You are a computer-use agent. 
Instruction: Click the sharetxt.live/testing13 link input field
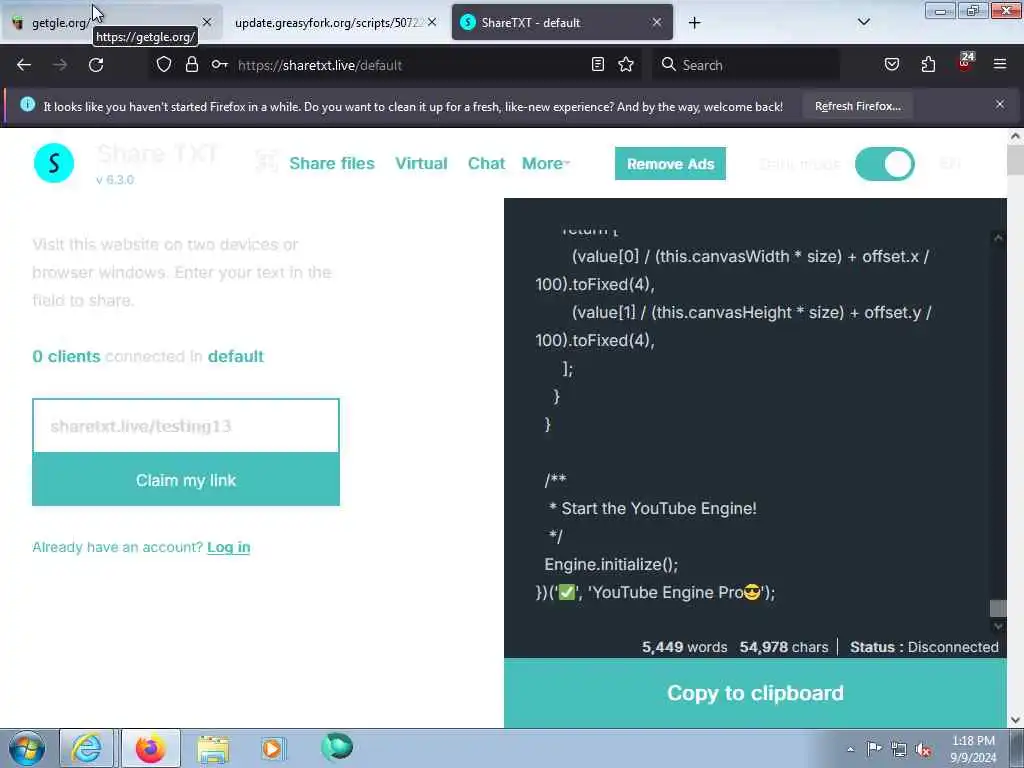click(185, 426)
